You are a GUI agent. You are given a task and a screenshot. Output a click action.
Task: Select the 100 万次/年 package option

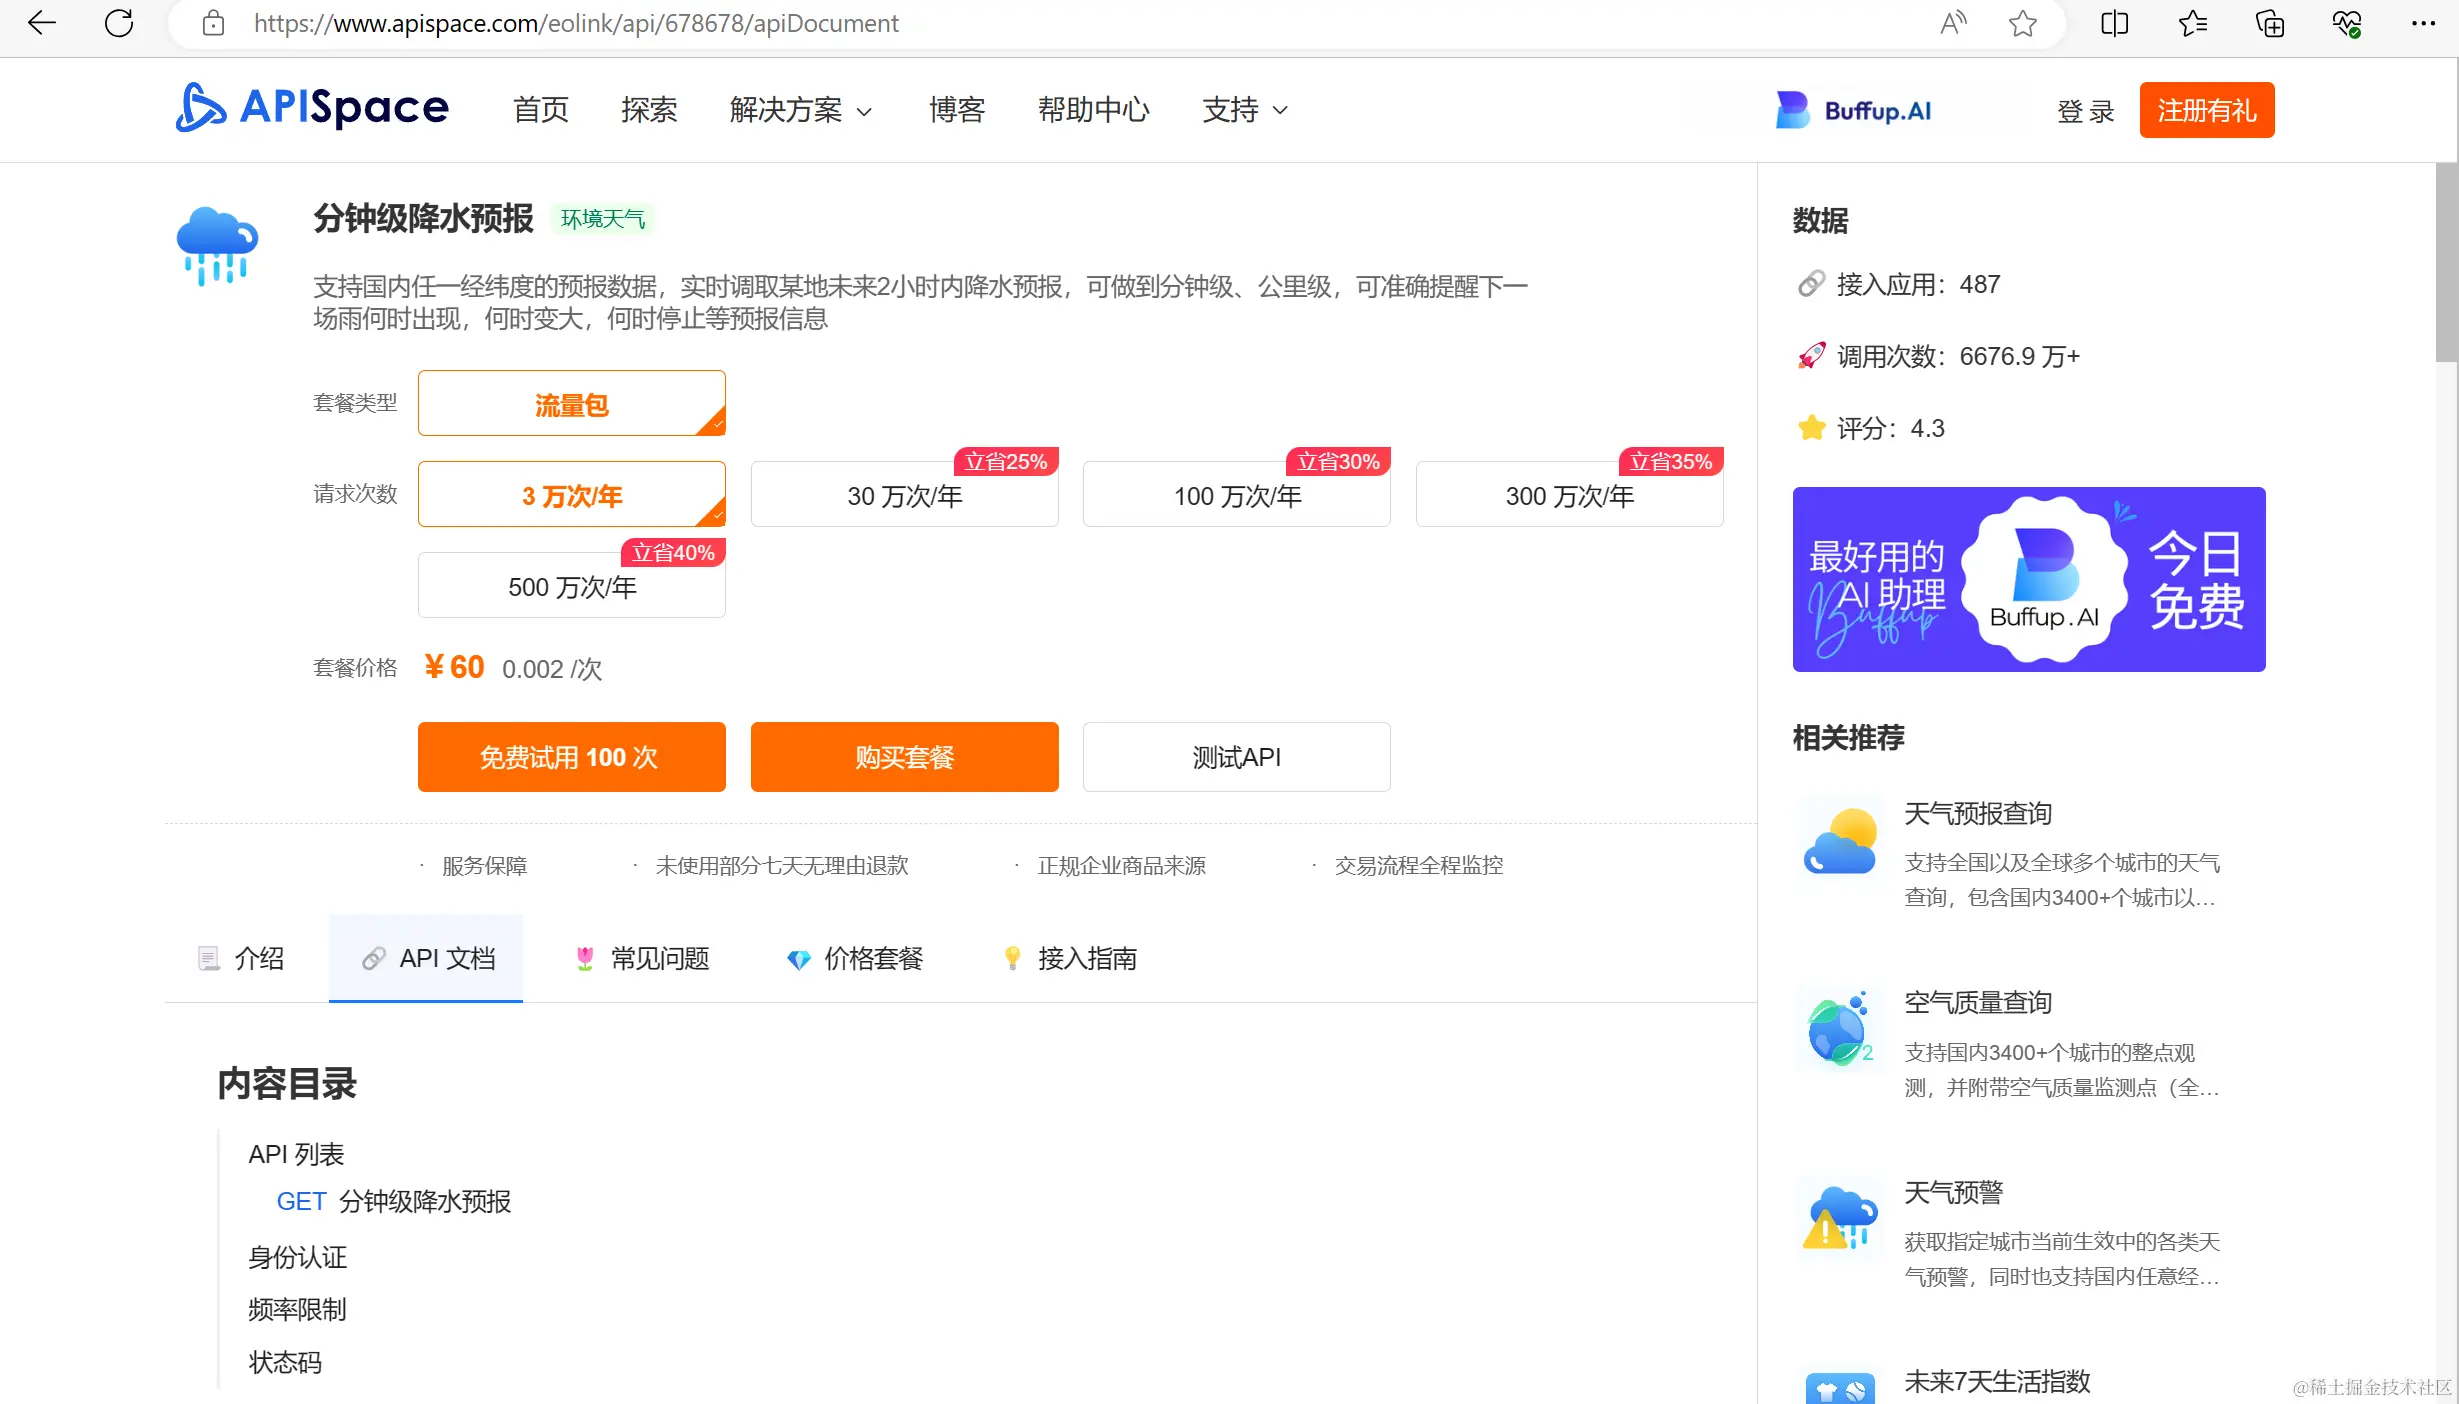coord(1236,495)
